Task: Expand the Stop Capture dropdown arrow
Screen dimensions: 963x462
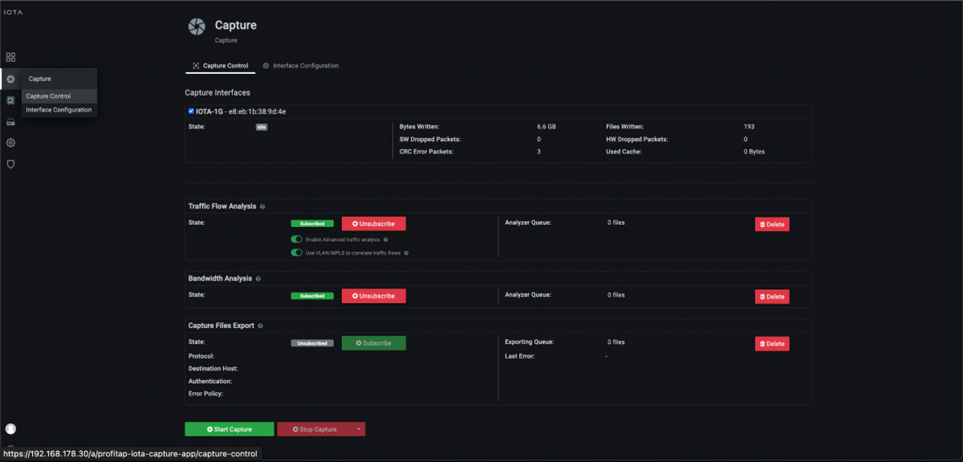Action: coord(359,429)
